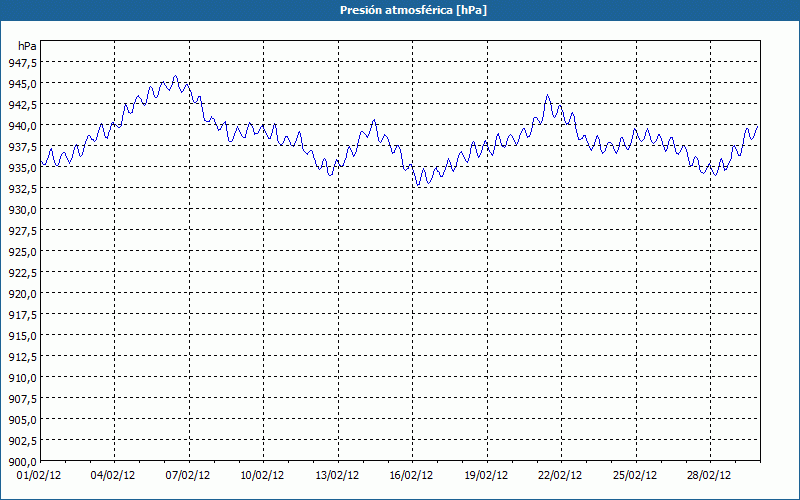Screen dimensions: 800x500
Task: Click the hPa unit label on the y-axis
Action: [x=27, y=46]
